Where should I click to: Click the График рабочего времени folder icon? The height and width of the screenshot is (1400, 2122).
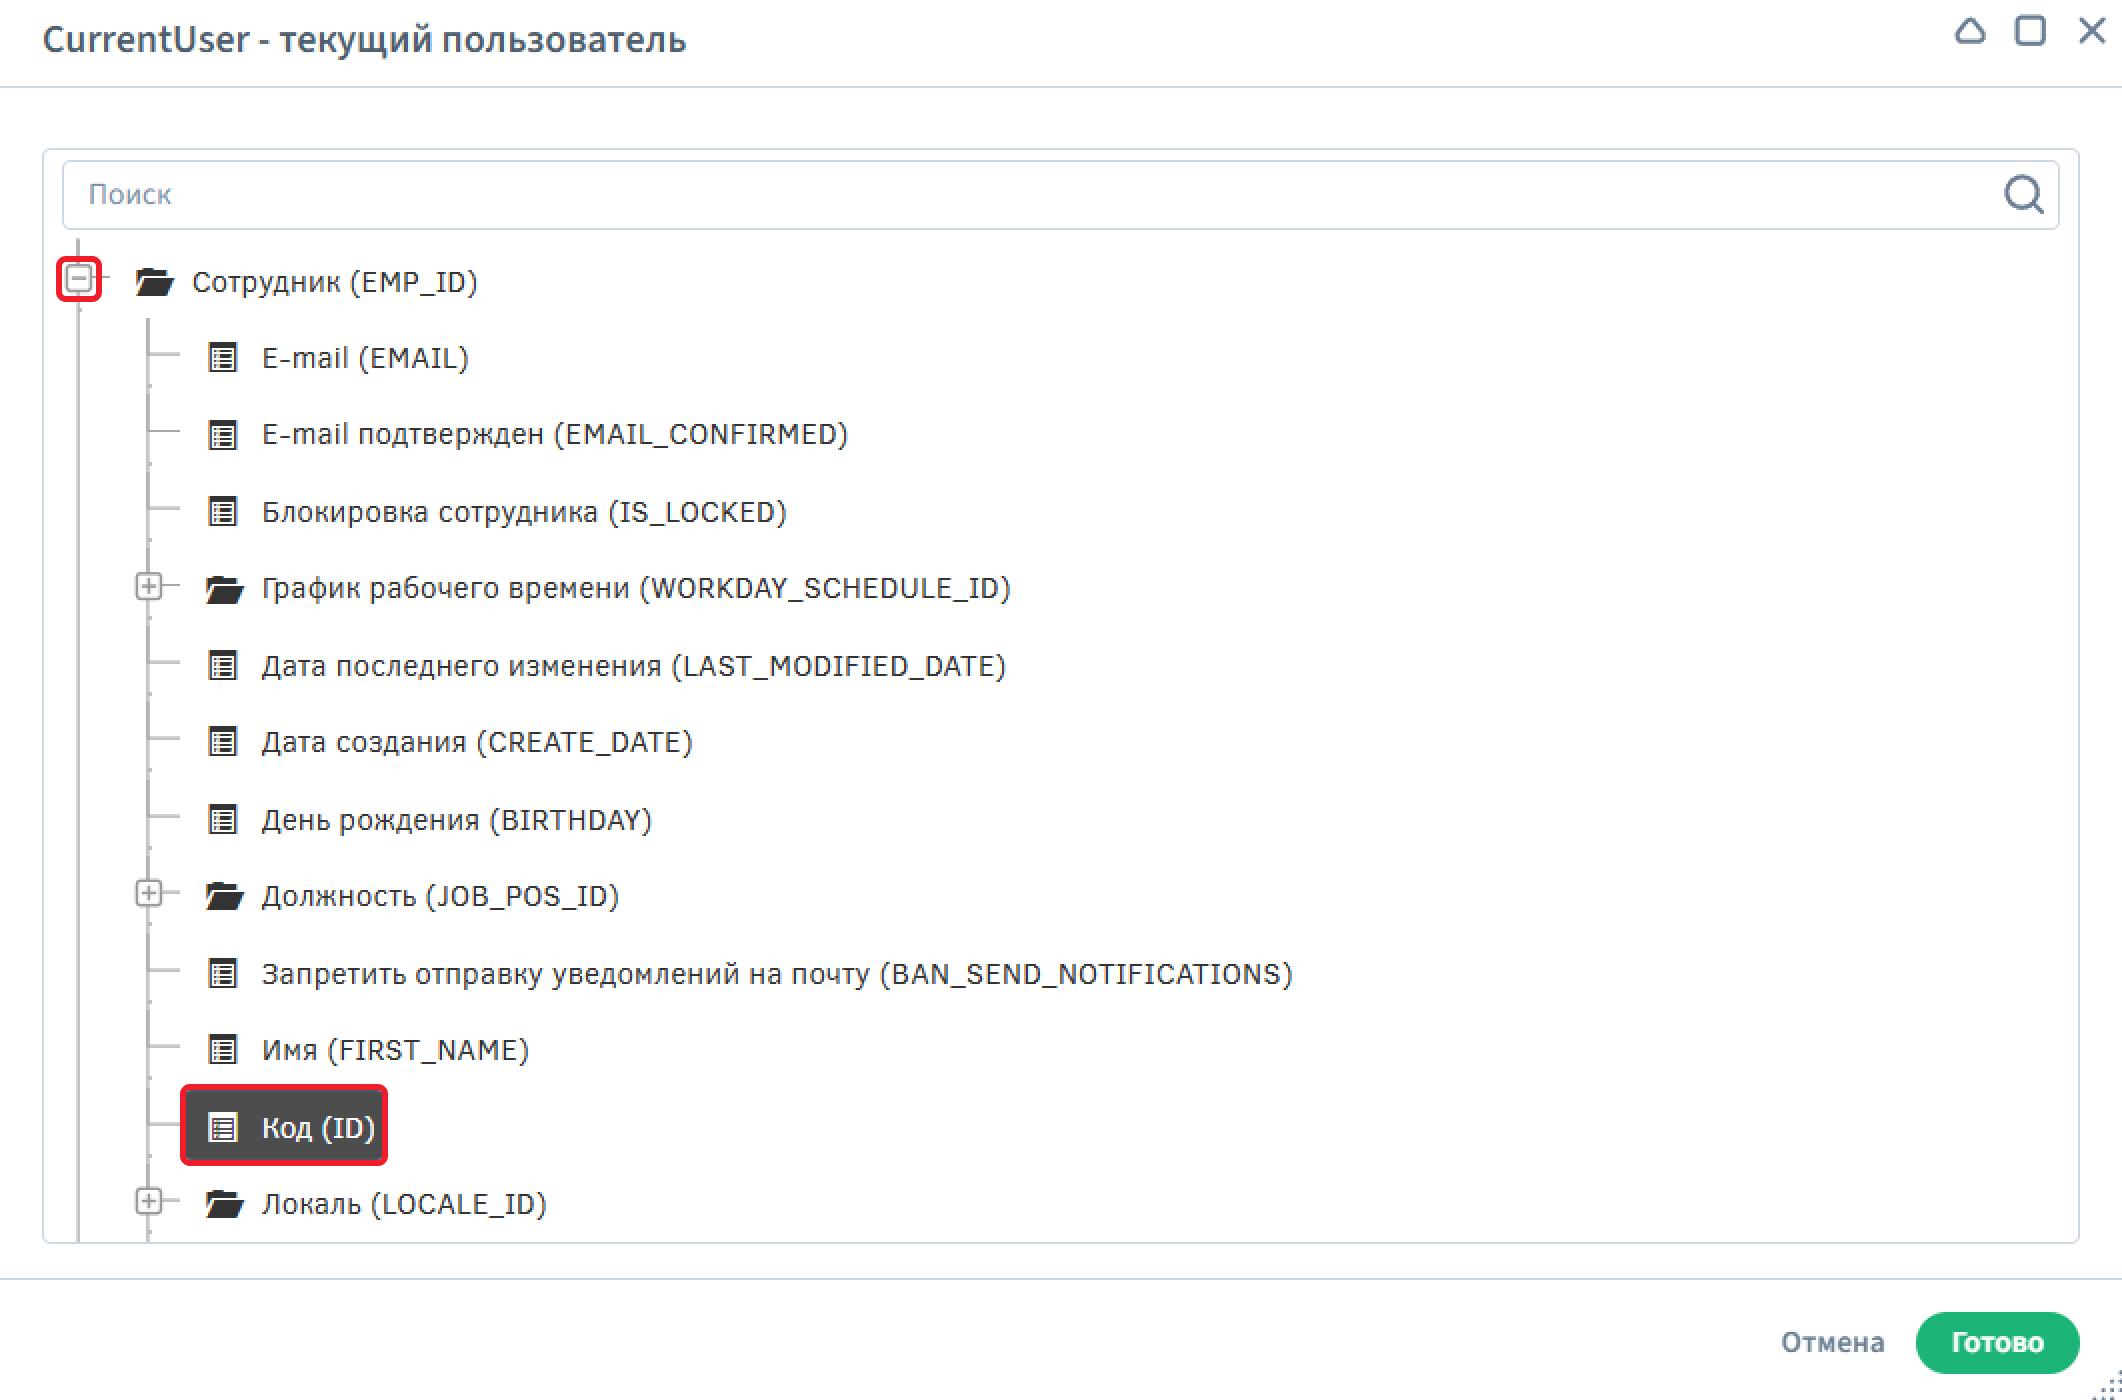tap(225, 589)
